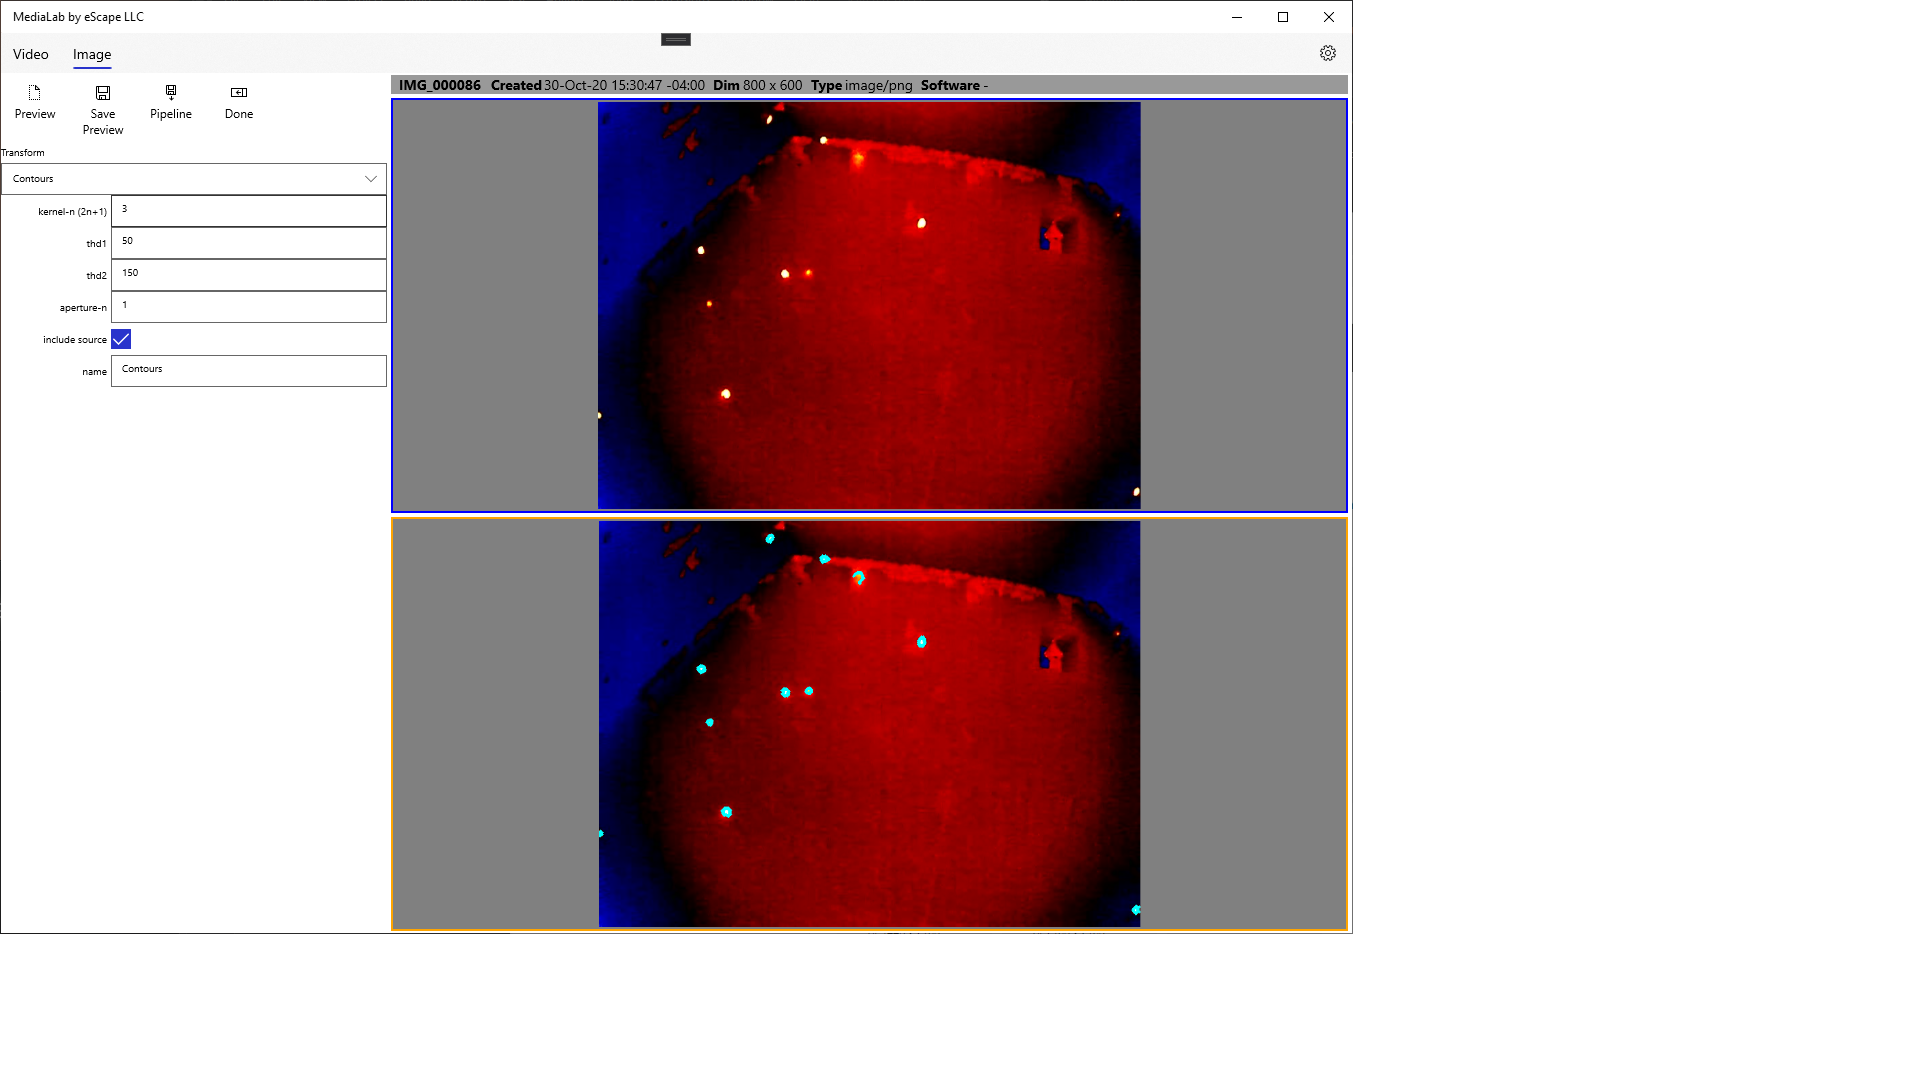Edit the name field containing Contours

pyautogui.click(x=248, y=370)
